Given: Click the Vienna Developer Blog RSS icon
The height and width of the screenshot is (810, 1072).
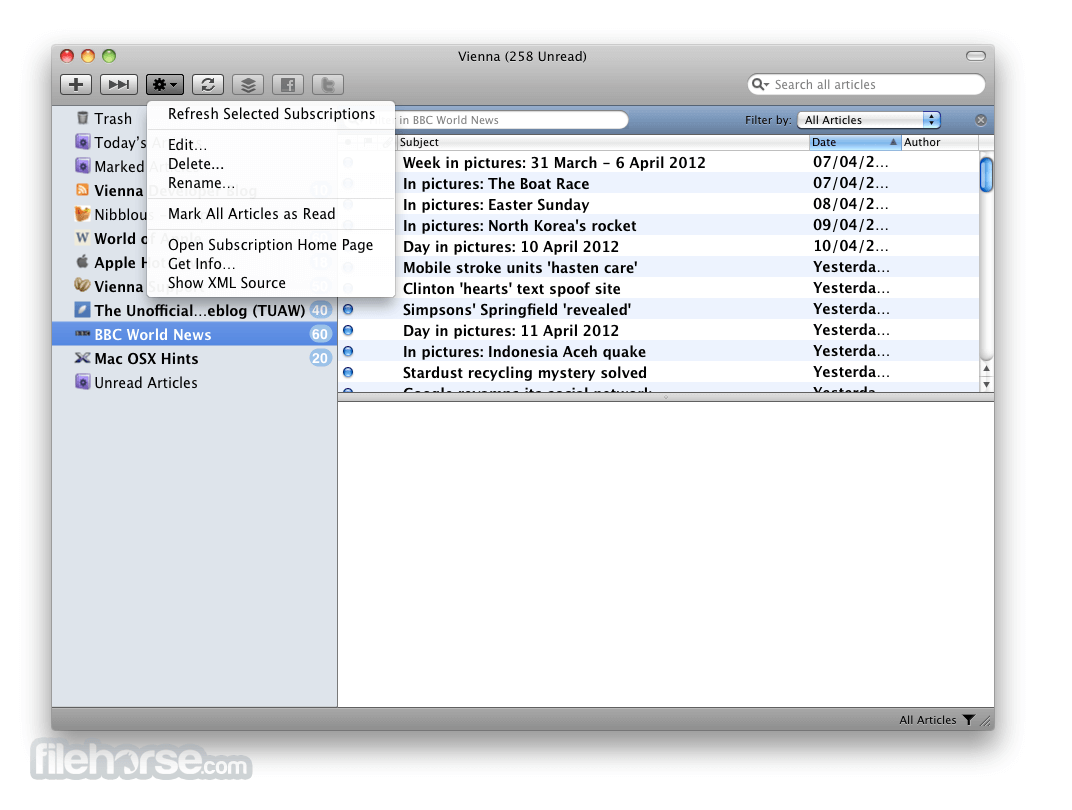Looking at the screenshot, I should pos(83,189).
